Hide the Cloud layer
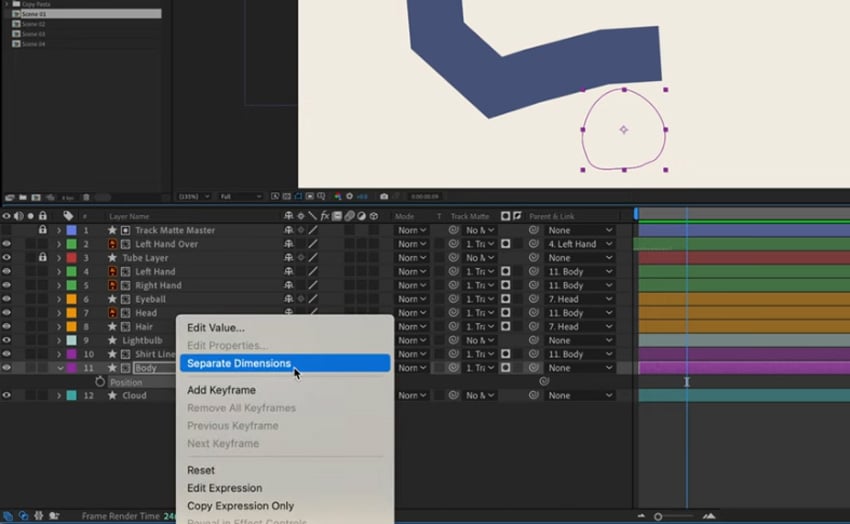 point(7,395)
